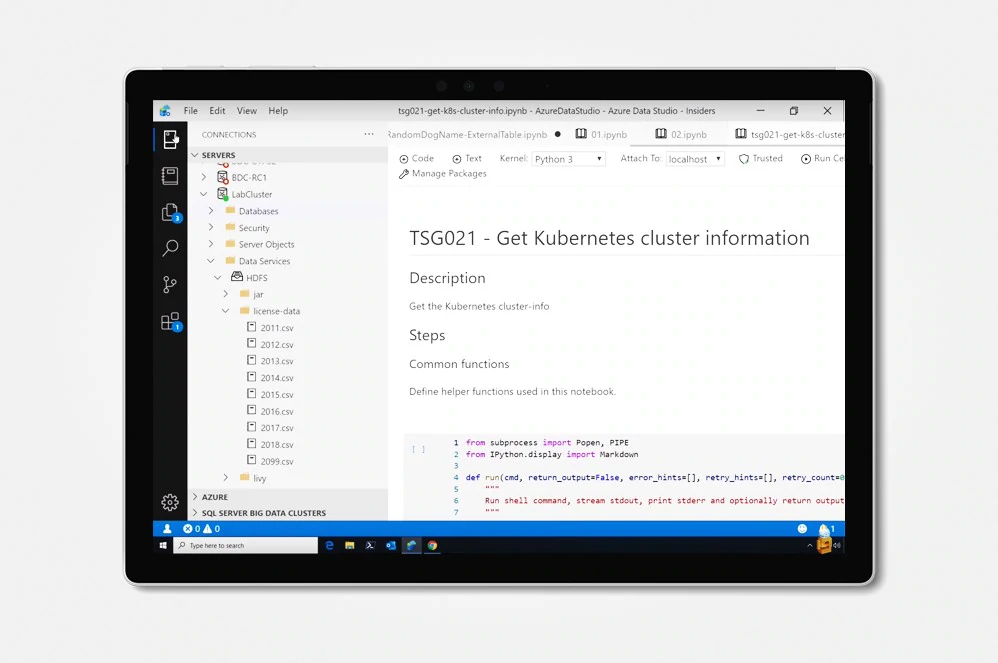Image resolution: width=998 pixels, height=663 pixels.
Task: Run the first code cell bracket
Action: (418, 449)
